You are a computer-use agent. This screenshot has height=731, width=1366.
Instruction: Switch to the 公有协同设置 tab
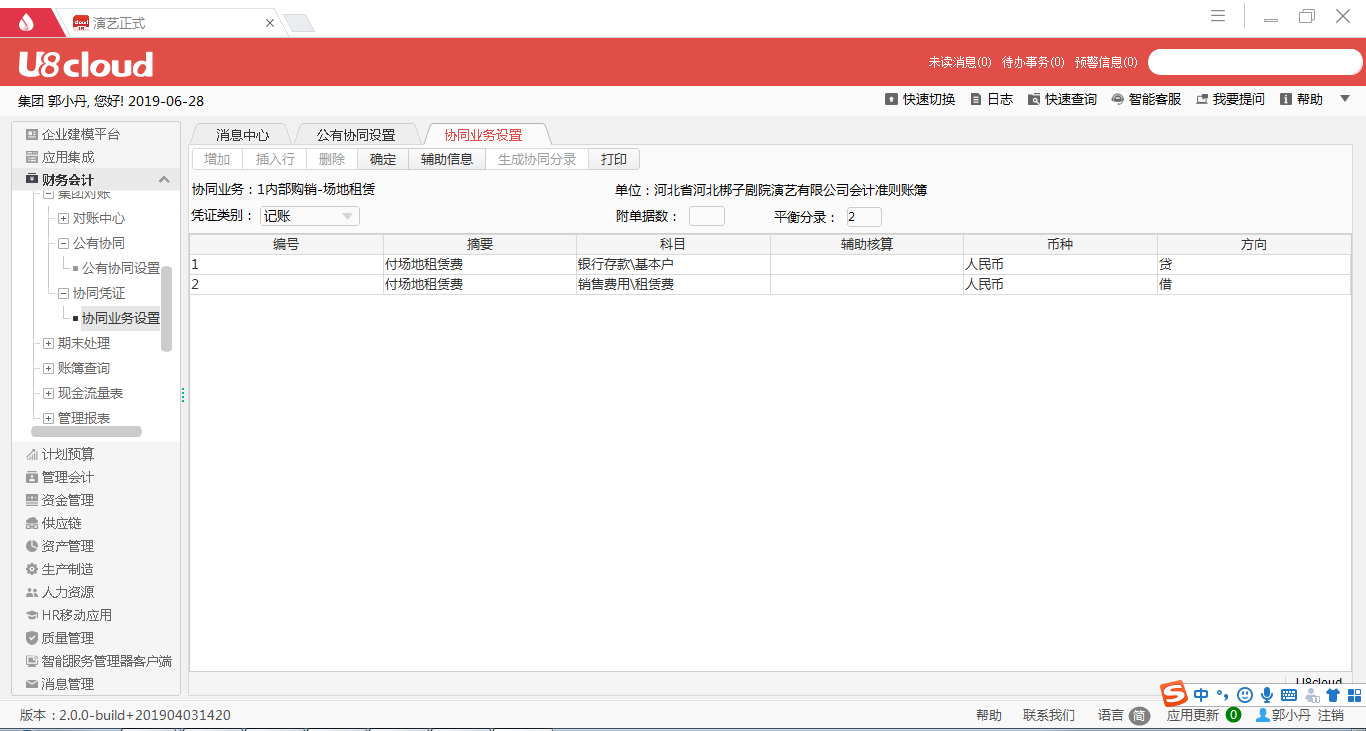(356, 135)
